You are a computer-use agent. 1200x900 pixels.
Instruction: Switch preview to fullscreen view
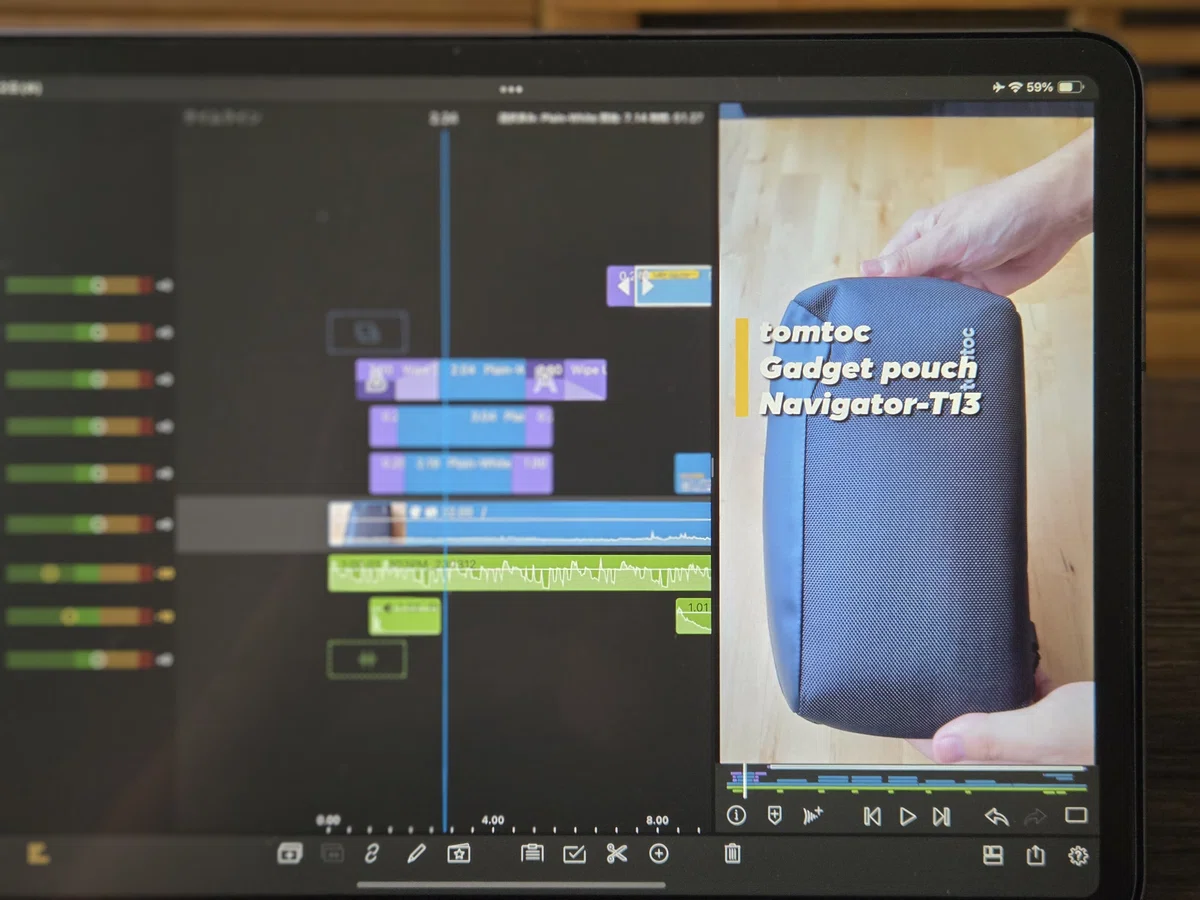[x=1076, y=816]
